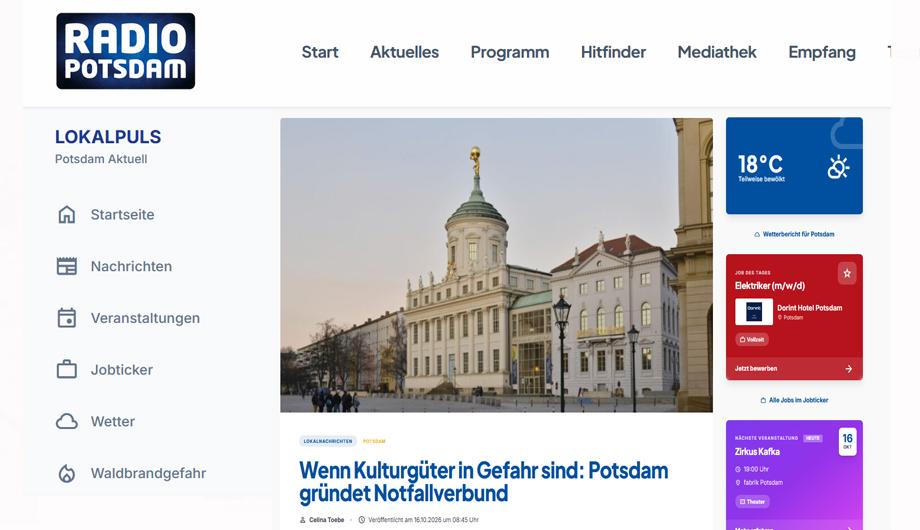The image size is (920, 530).
Task: Click the 19:00 Uhr event time
Action: [752, 469]
